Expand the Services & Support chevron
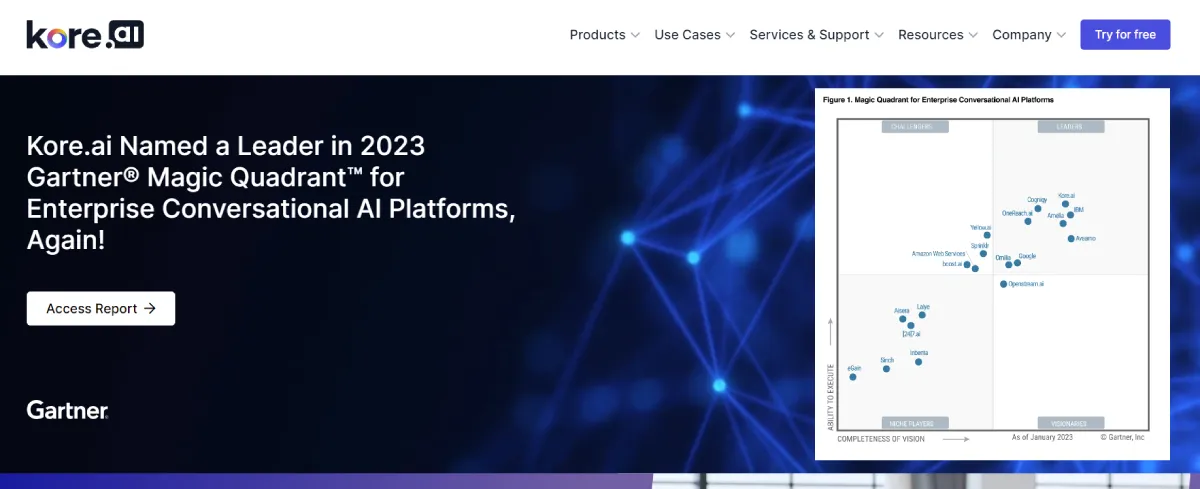The height and width of the screenshot is (489, 1200). [879, 35]
